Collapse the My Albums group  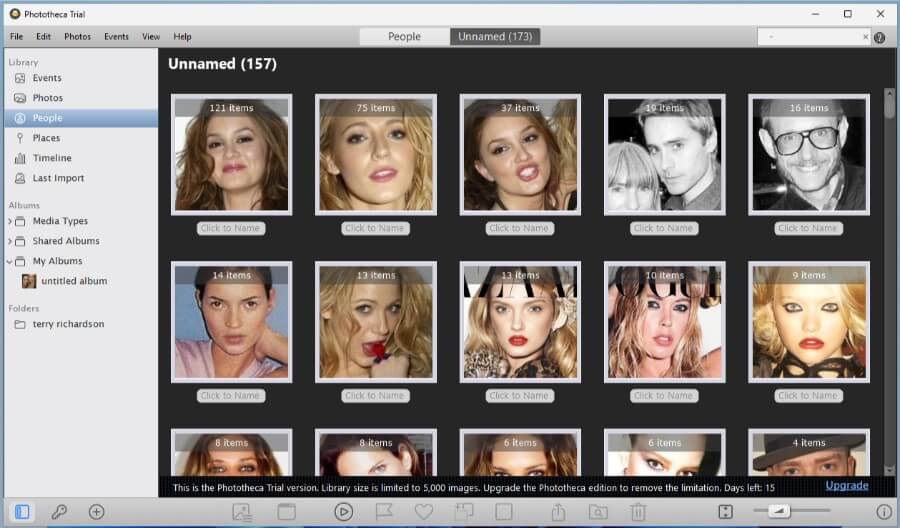[10, 261]
